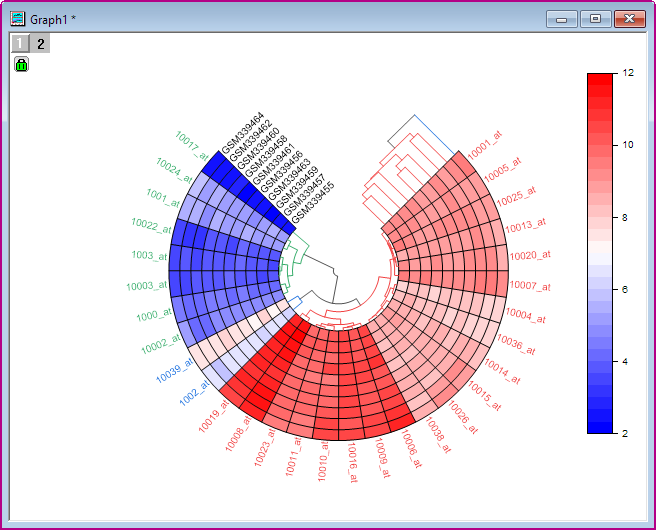This screenshot has width=656, height=530.
Task: Click the green lock icon
Action: tap(21, 65)
